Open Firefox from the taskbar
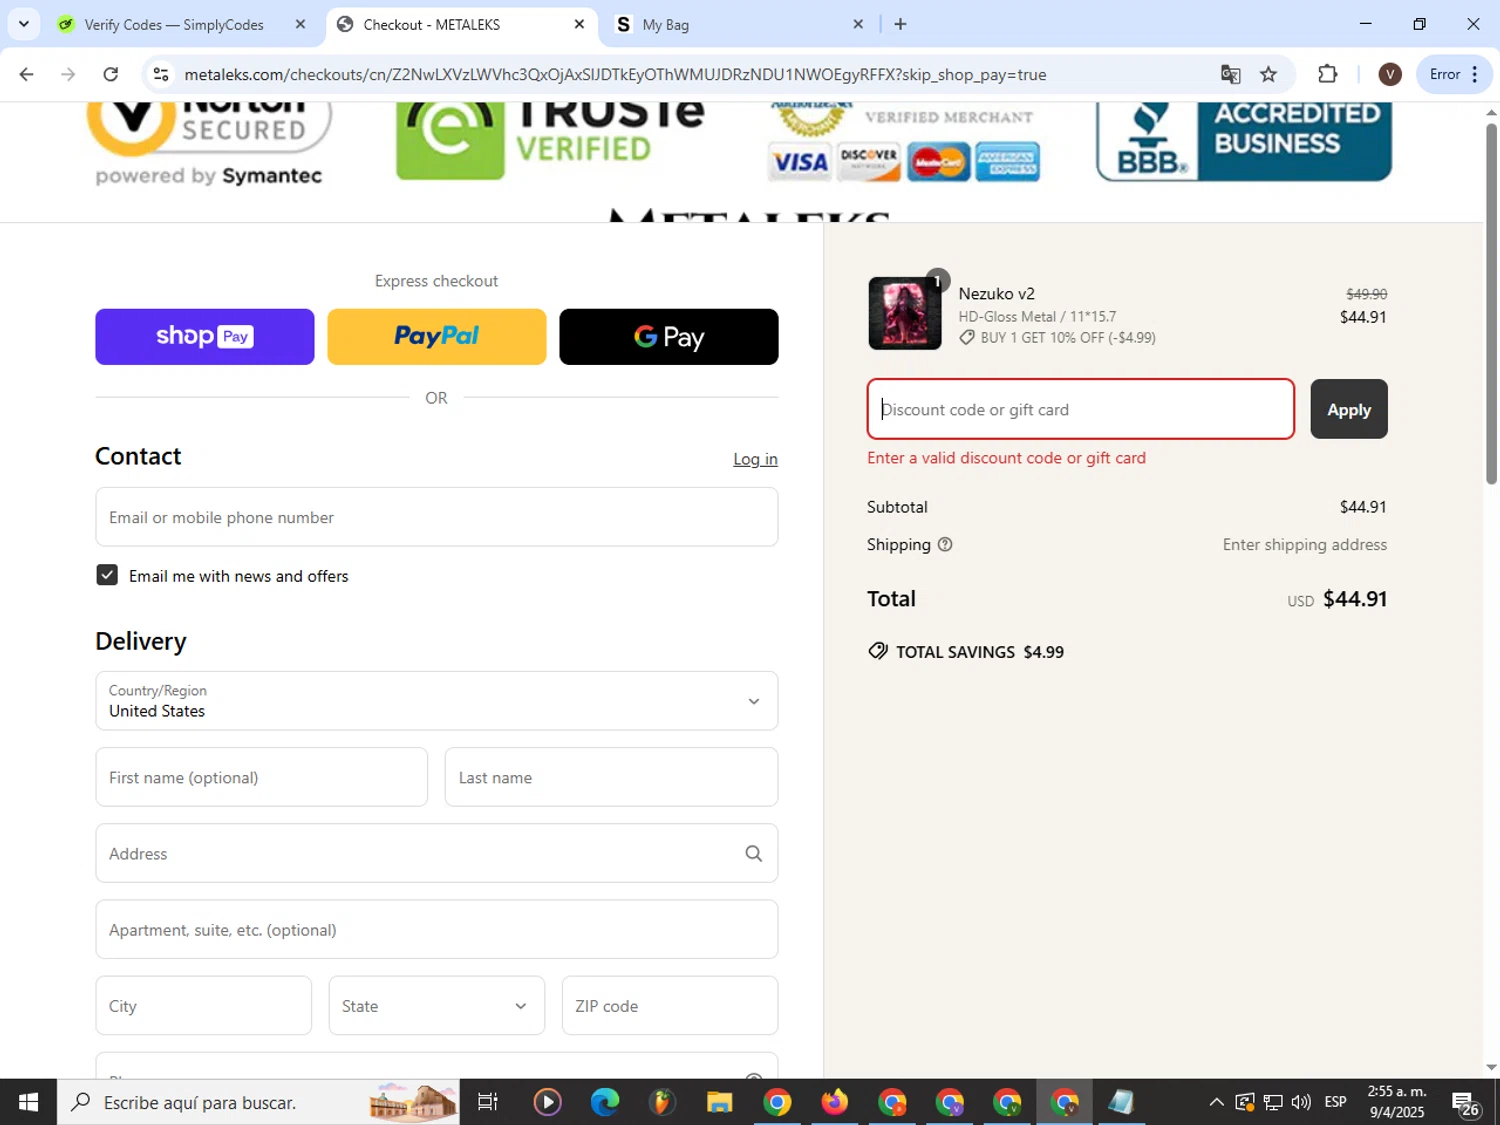The width and height of the screenshot is (1500, 1125). point(834,1102)
